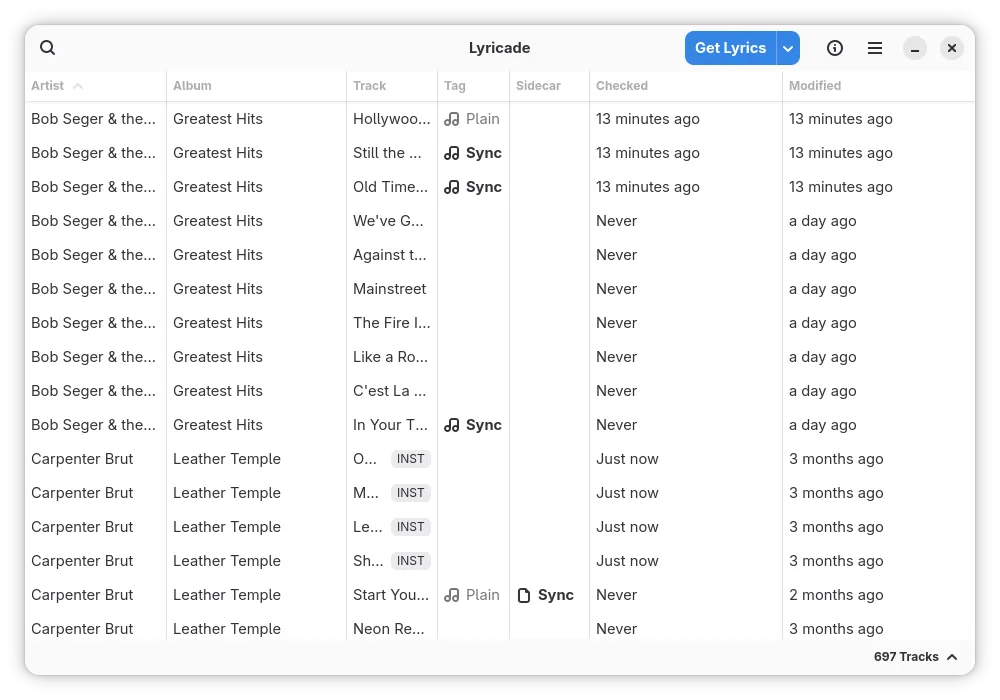The width and height of the screenshot is (1000, 700).
Task: Click the Sync tag icon for Still the... track
Action: click(452, 153)
